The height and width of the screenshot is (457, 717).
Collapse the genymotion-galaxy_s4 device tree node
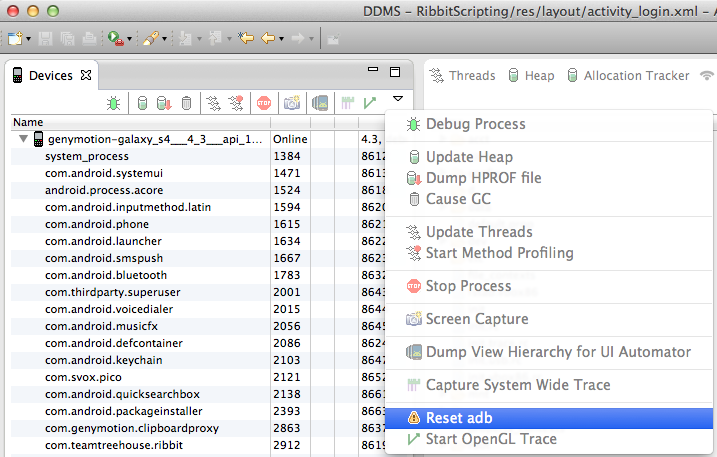pyautogui.click(x=23, y=140)
